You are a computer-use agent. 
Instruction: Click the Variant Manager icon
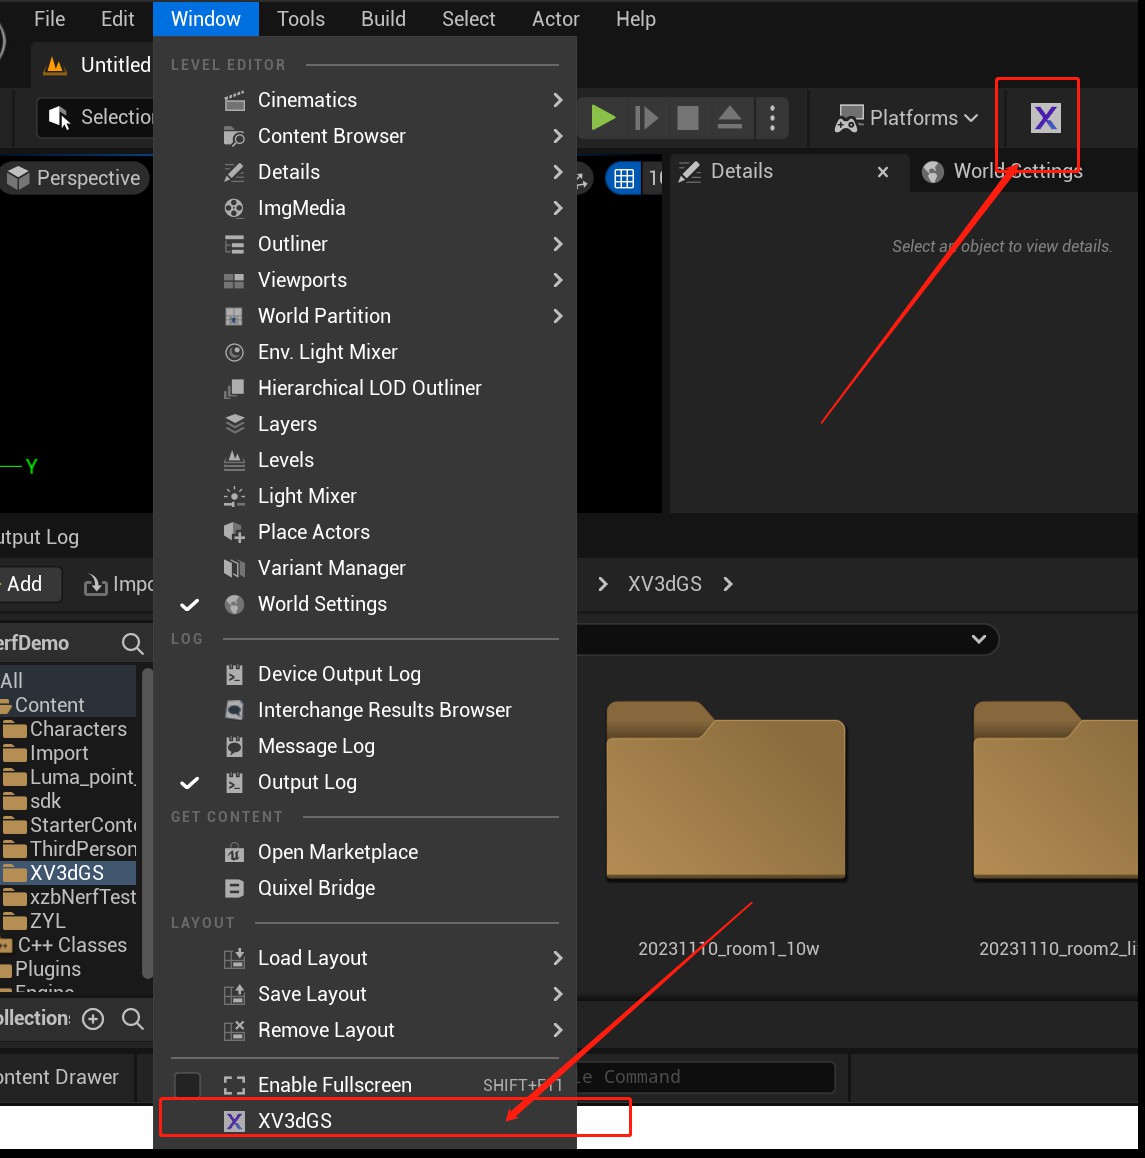click(x=234, y=568)
